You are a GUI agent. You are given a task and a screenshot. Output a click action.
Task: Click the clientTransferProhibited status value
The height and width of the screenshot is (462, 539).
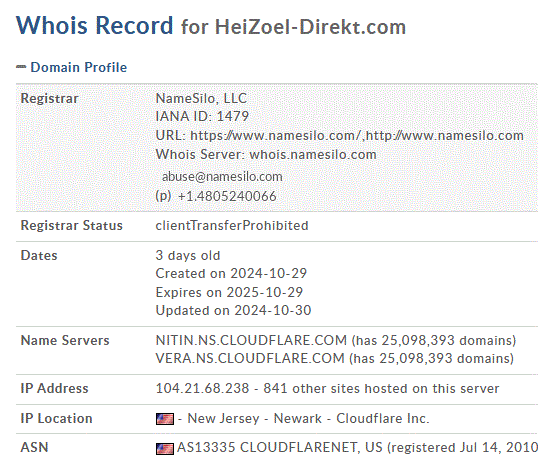(x=232, y=226)
